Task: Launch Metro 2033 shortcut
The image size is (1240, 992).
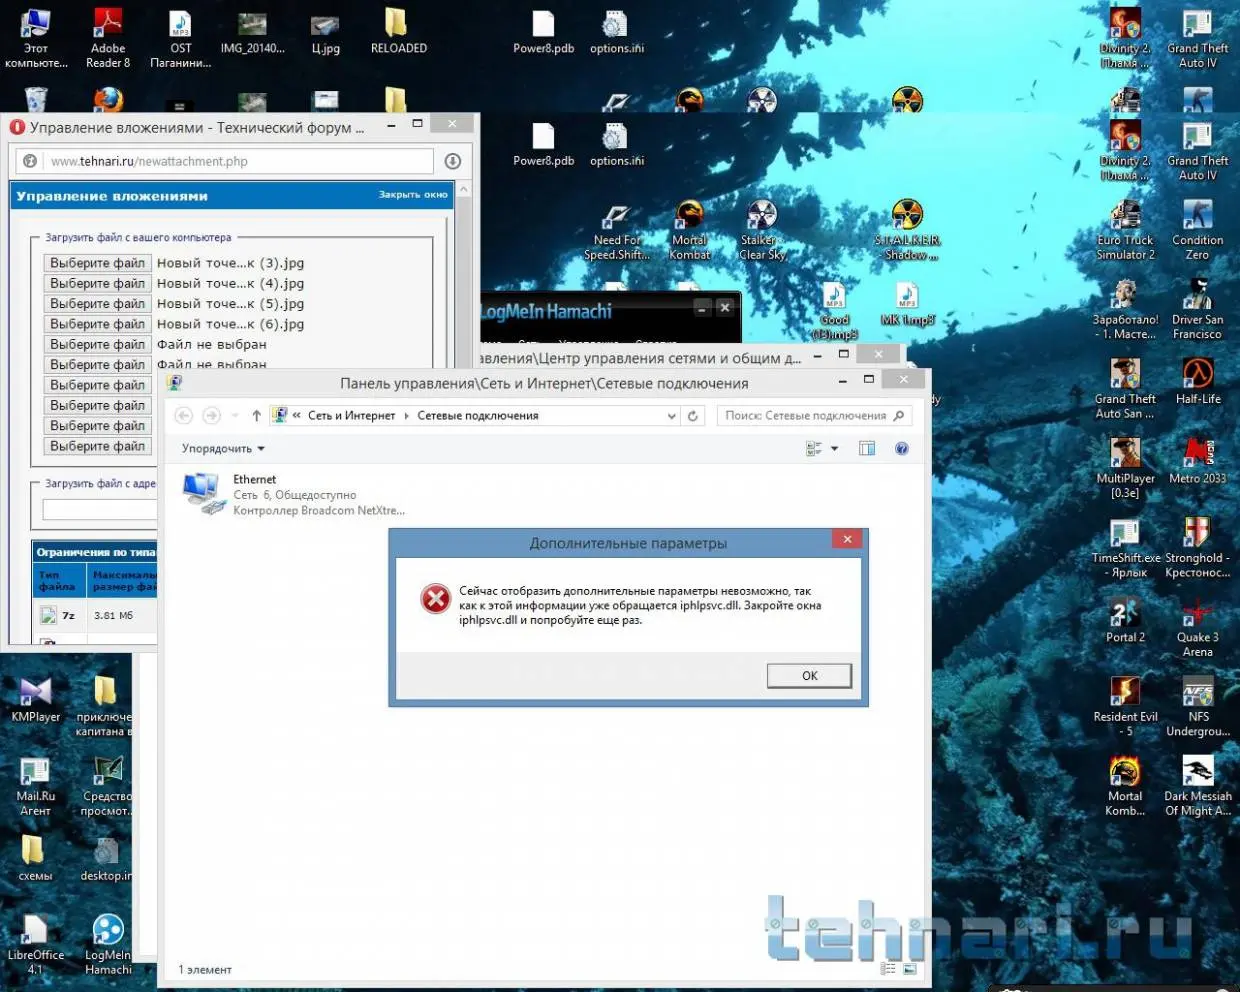Action: pos(1197,461)
